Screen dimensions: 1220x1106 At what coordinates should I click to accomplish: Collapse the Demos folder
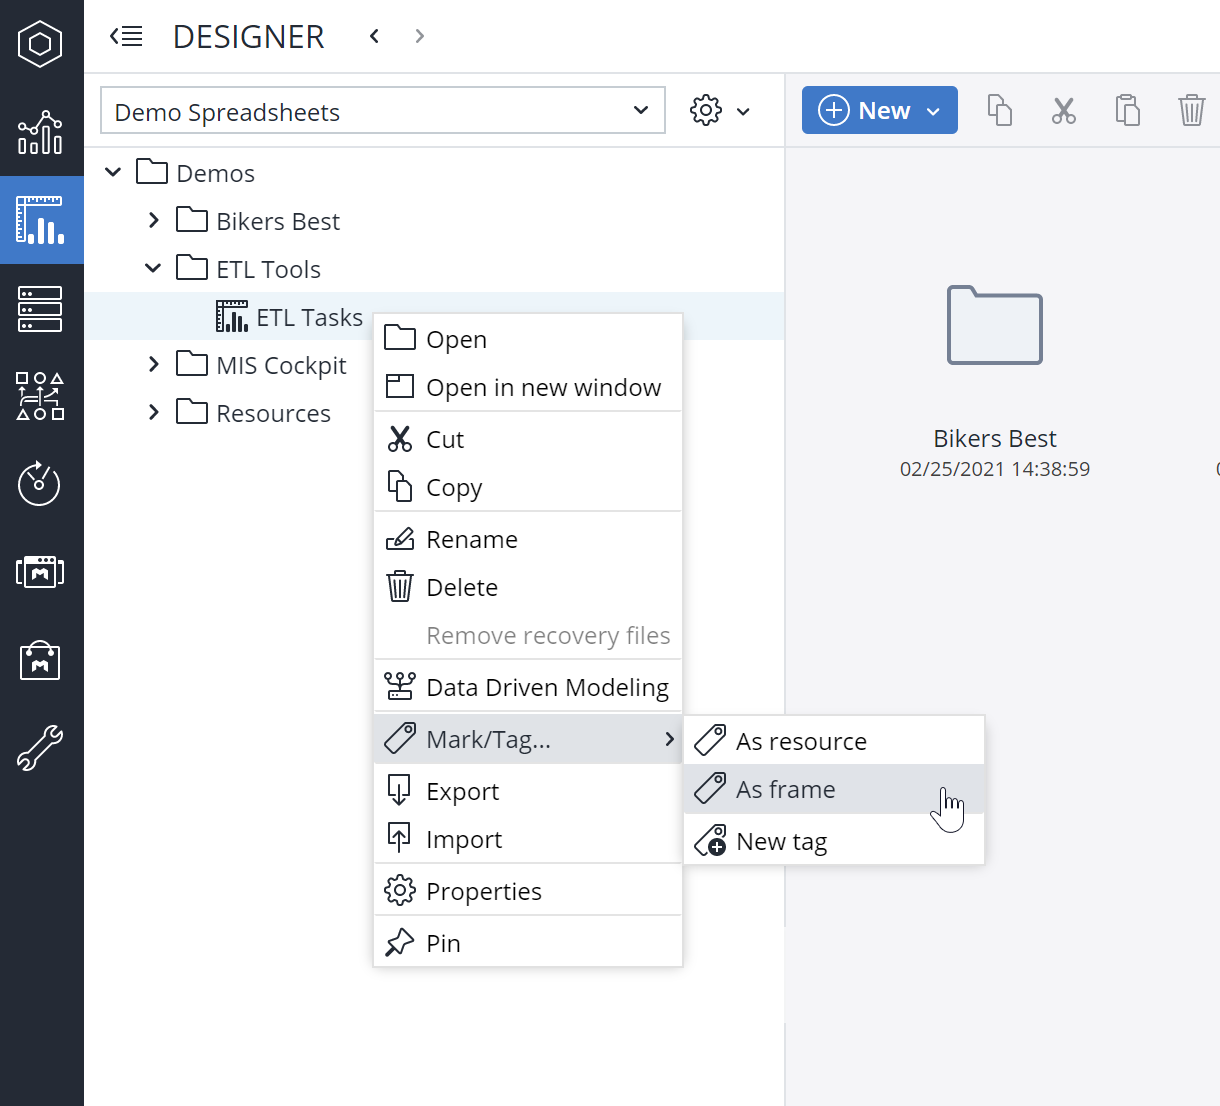tap(113, 173)
